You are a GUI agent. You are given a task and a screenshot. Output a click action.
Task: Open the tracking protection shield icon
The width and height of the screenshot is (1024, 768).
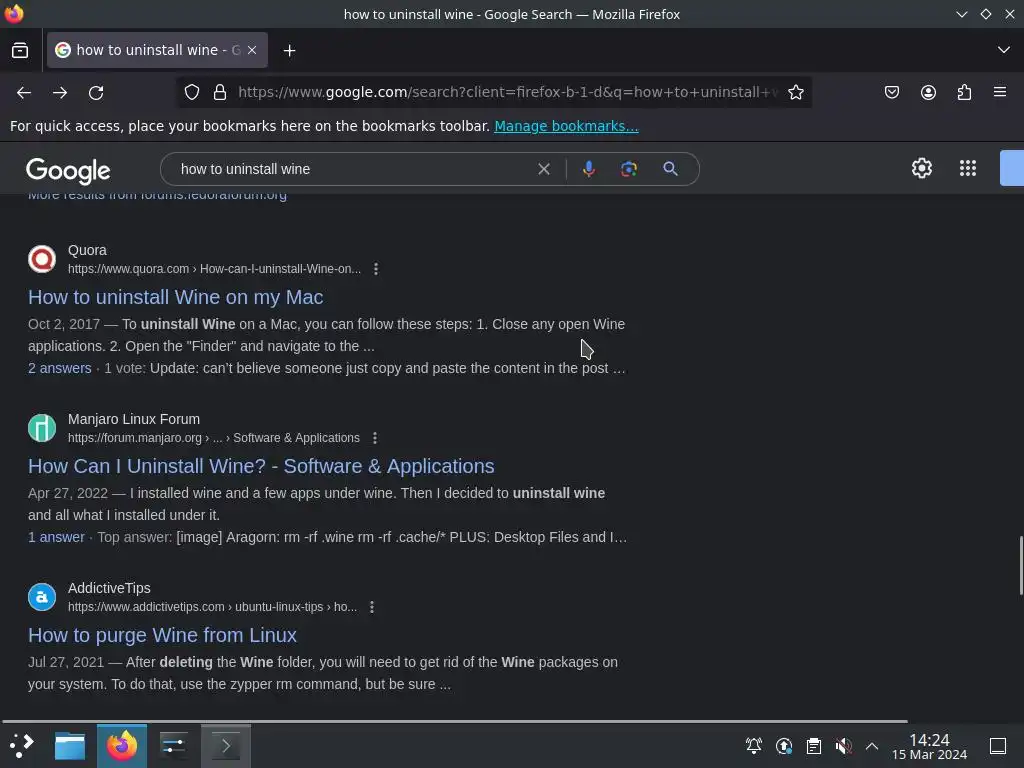[x=191, y=93]
